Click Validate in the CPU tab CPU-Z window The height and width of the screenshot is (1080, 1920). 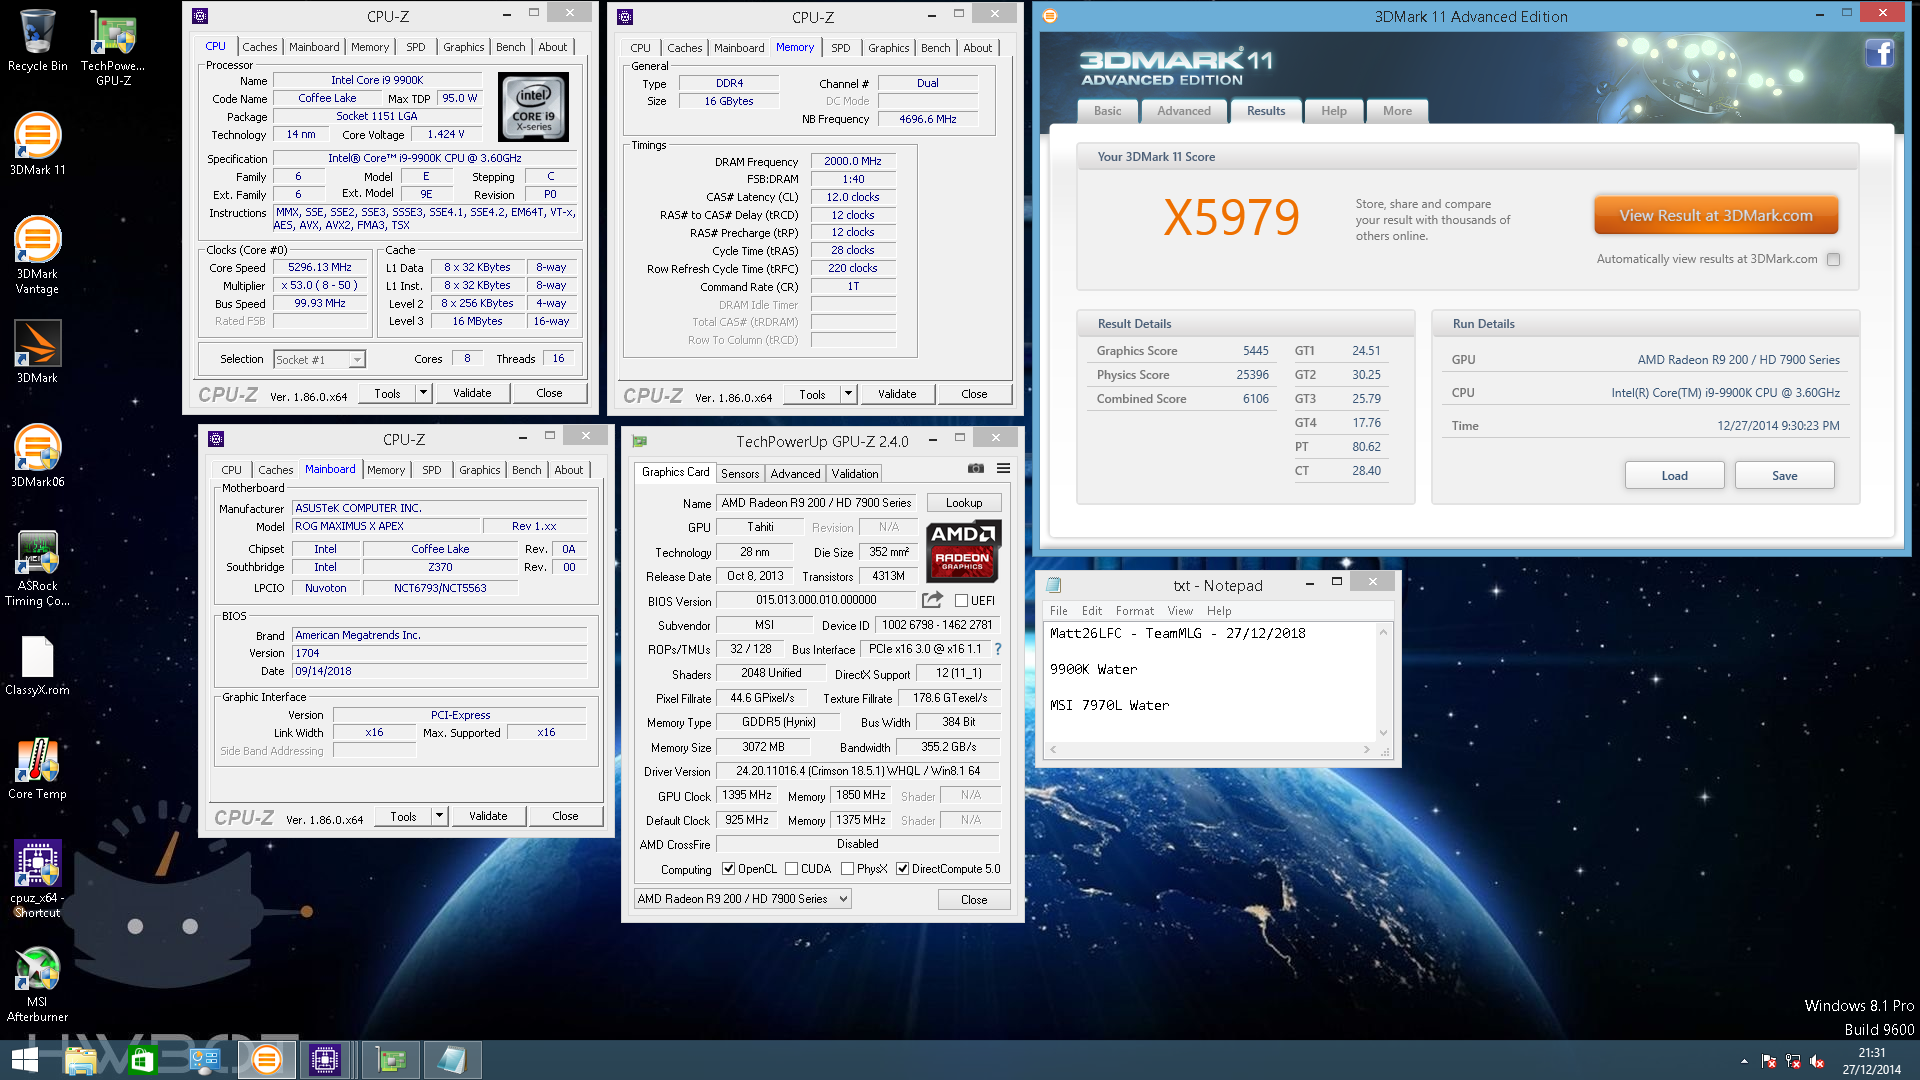click(472, 393)
